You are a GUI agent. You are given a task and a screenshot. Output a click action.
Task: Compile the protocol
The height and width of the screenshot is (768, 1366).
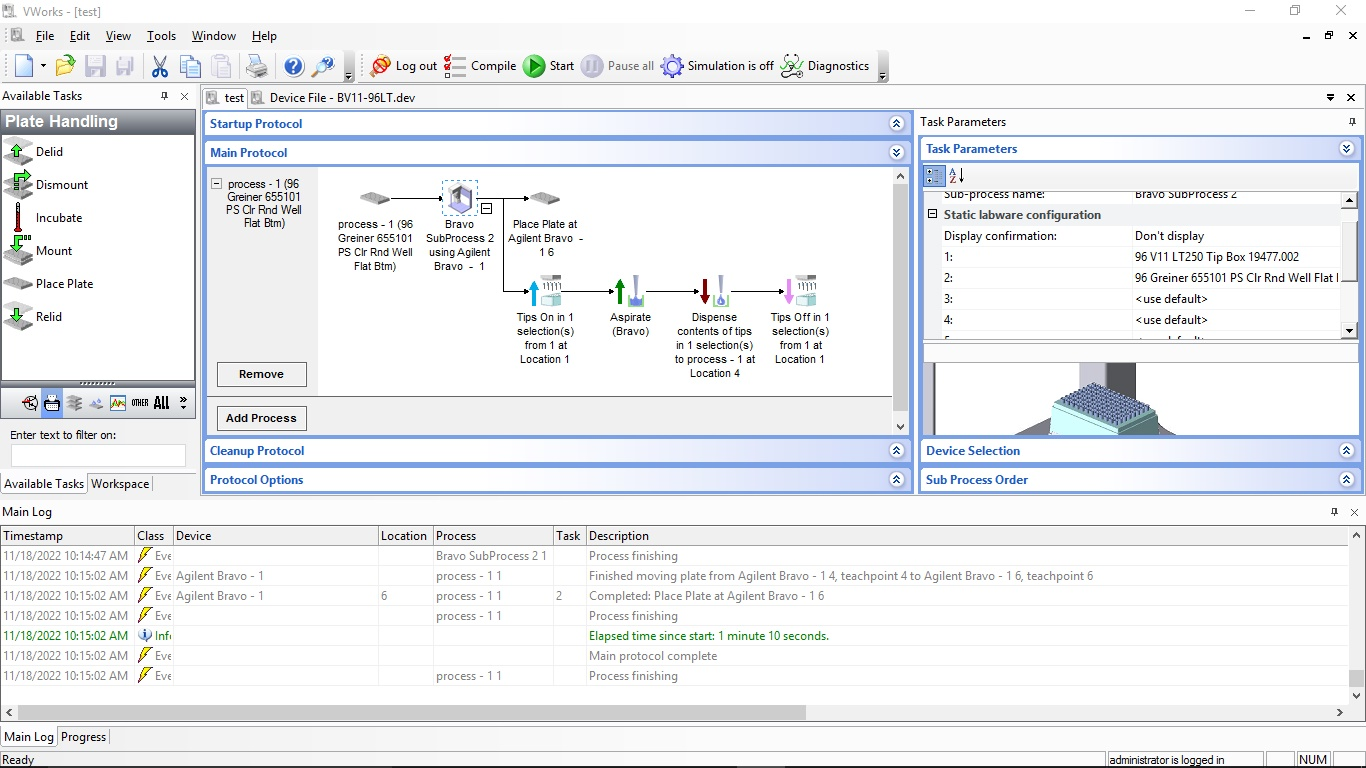480,66
